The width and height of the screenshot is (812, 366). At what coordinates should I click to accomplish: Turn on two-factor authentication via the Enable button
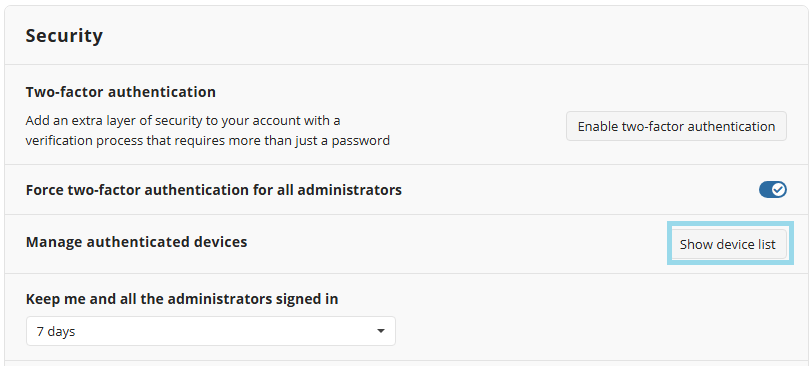(x=676, y=126)
